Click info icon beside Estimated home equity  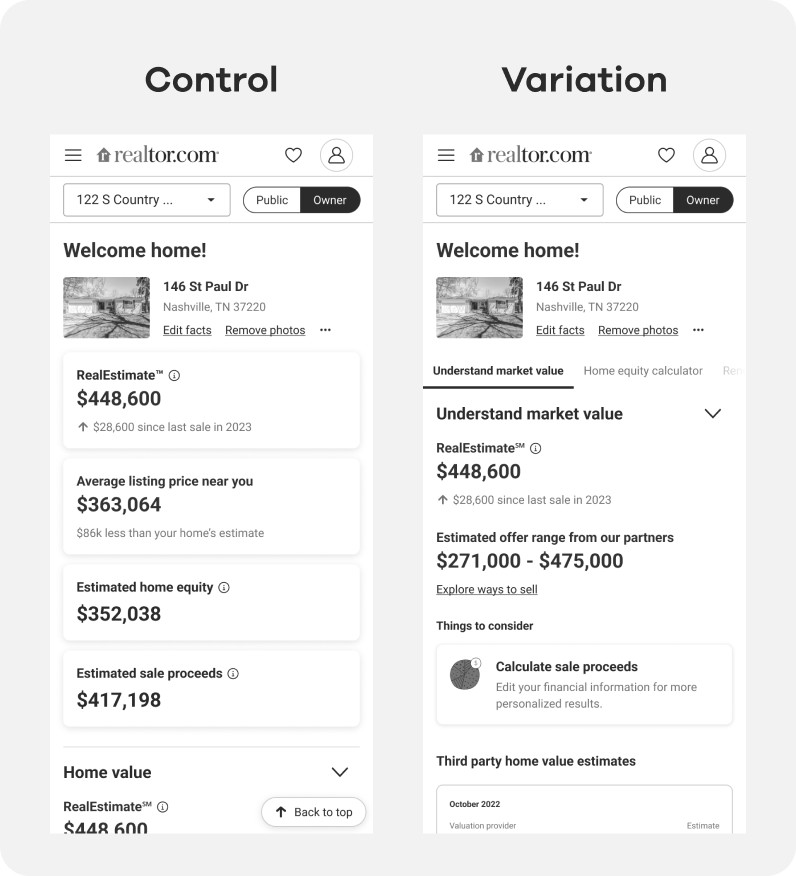(224, 588)
